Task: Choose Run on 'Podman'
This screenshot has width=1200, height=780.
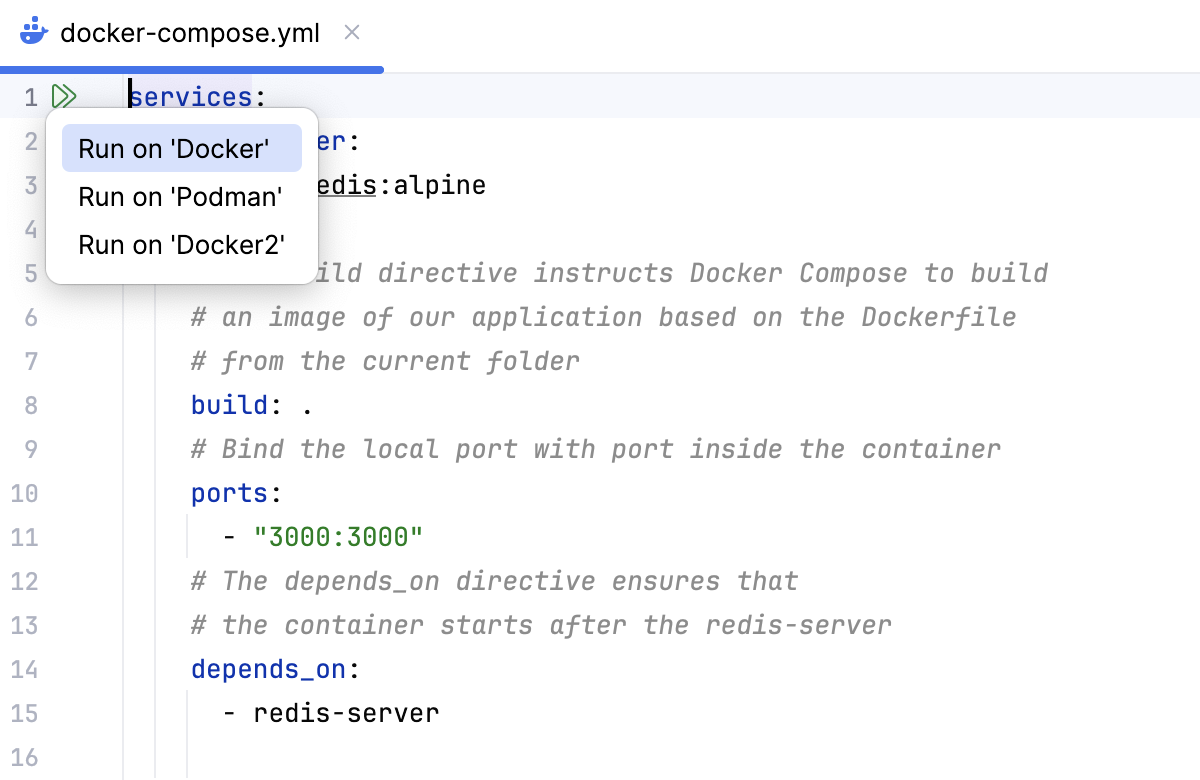Action: pos(182,197)
